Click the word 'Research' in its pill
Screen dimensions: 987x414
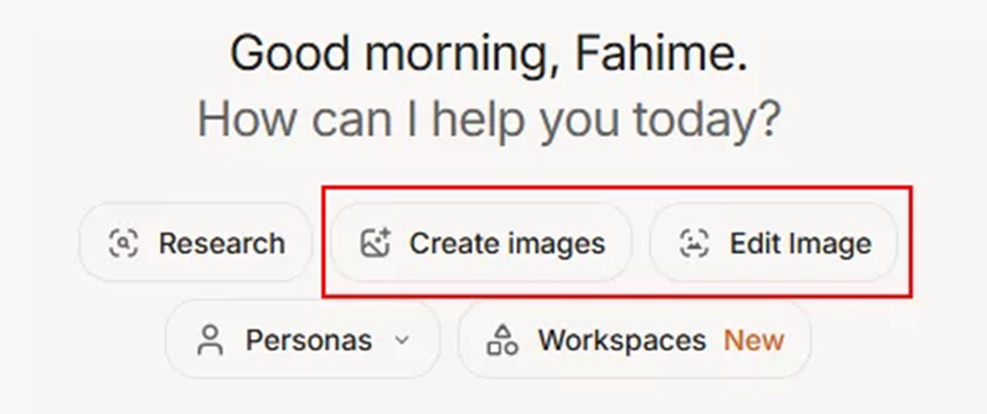pyautogui.click(x=222, y=243)
